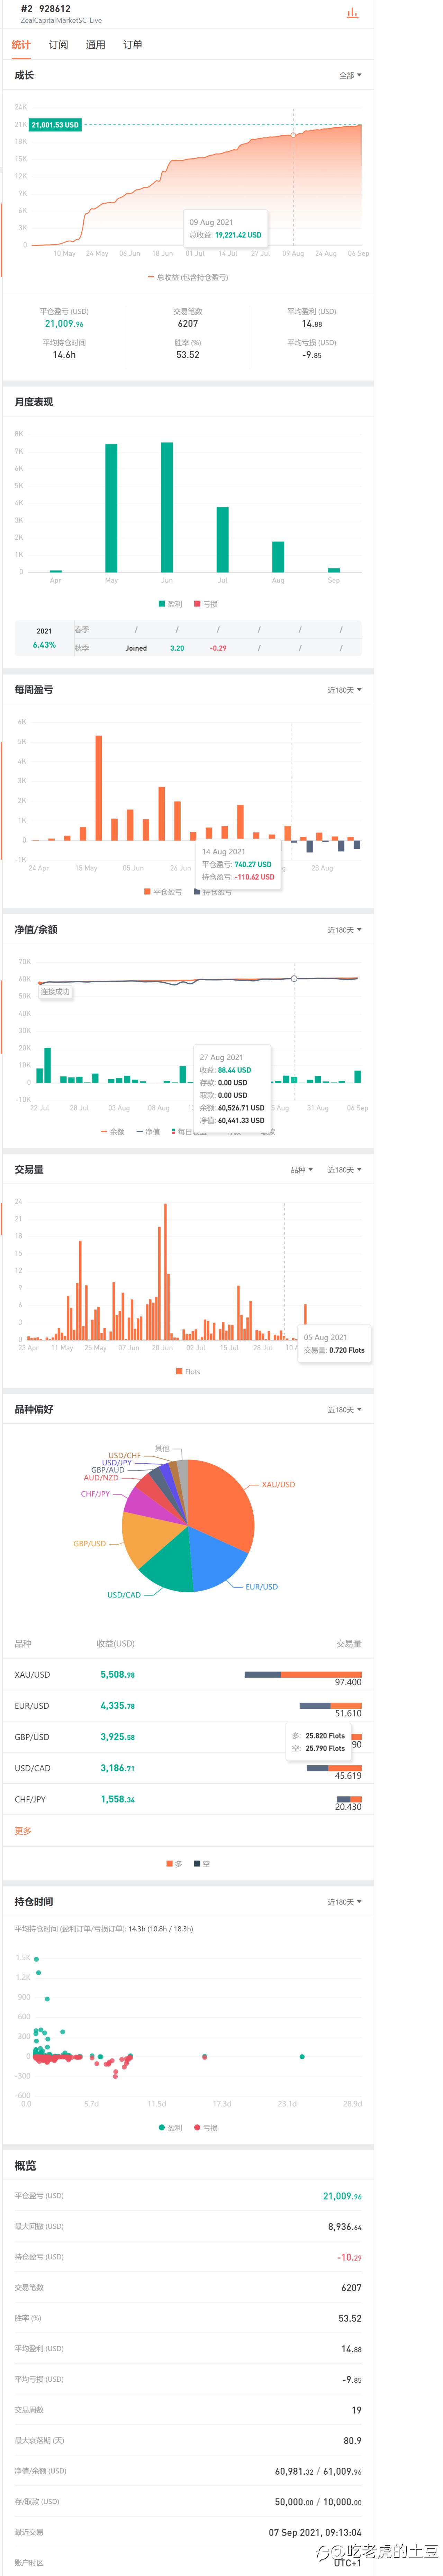Click the XAU/USD volume bar showing 97.400
Image resolution: width=443 pixels, height=2576 pixels.
pyautogui.click(x=303, y=1674)
